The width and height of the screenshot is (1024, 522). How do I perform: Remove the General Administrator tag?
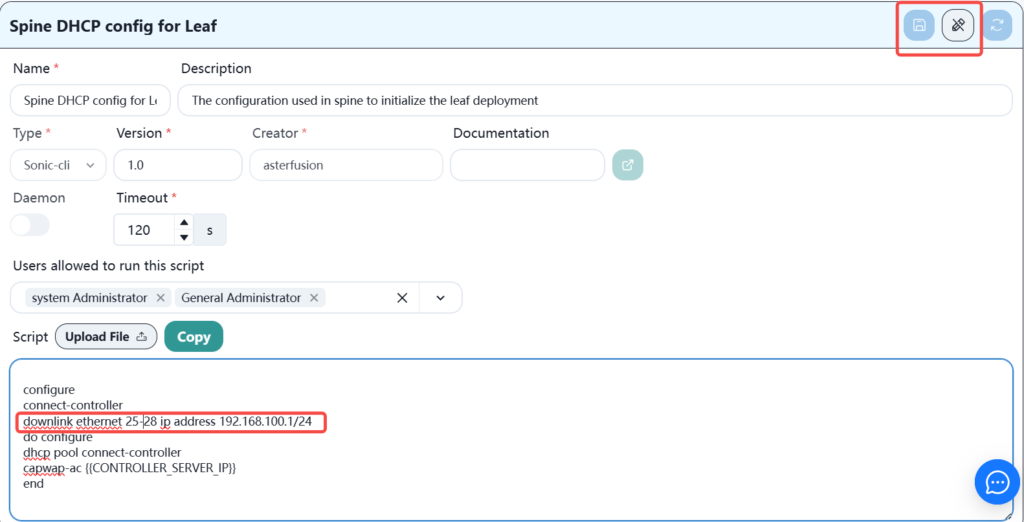(x=314, y=298)
